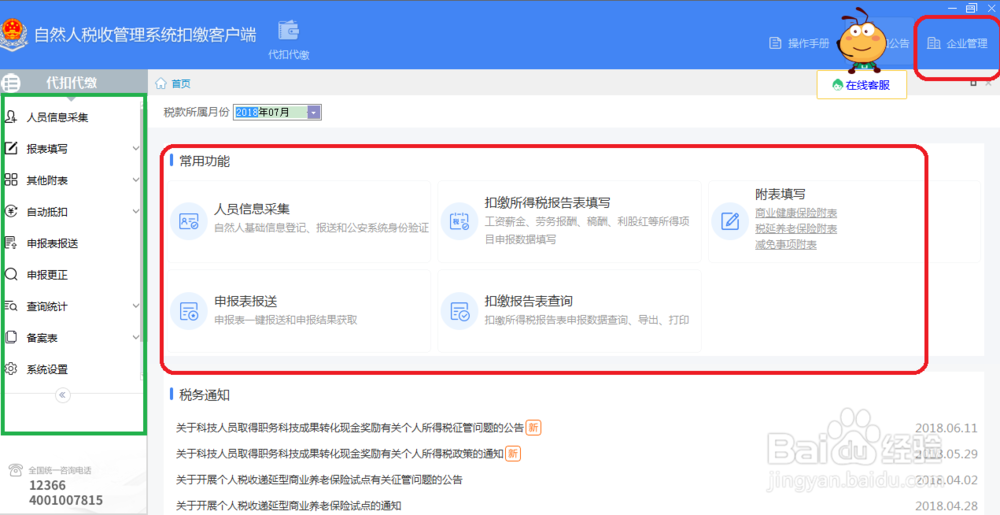This screenshot has height=515, width=1000.
Task: Expand the 查询统计 chevron
Action: [136, 306]
